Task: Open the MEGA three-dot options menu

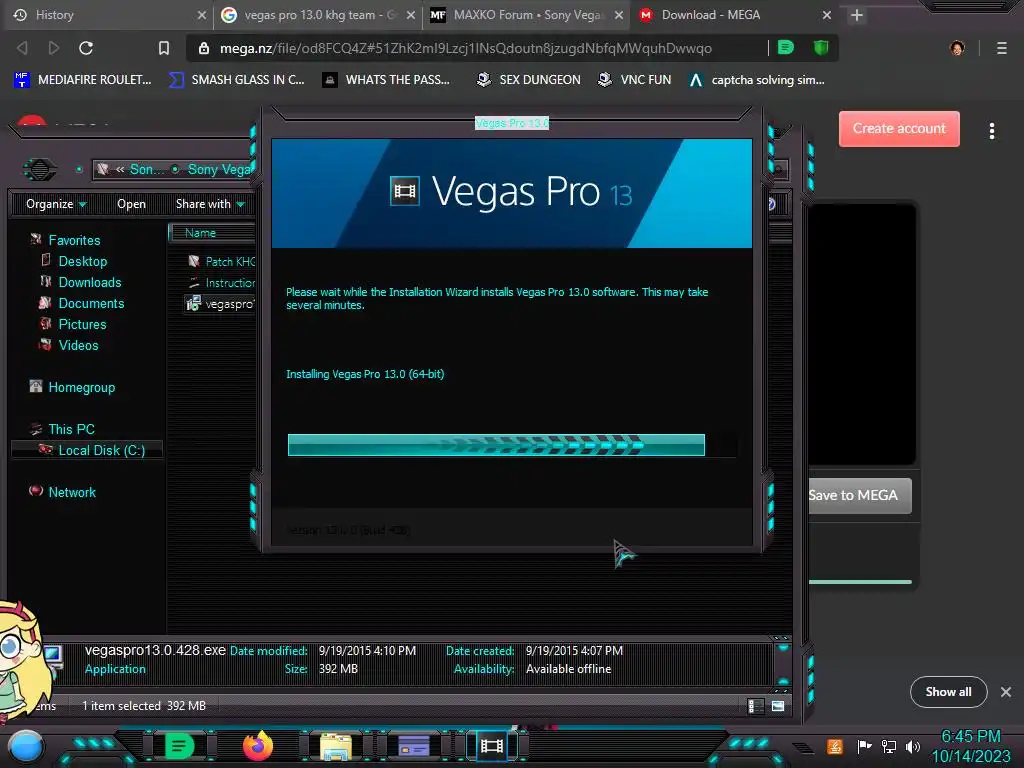Action: click(992, 131)
